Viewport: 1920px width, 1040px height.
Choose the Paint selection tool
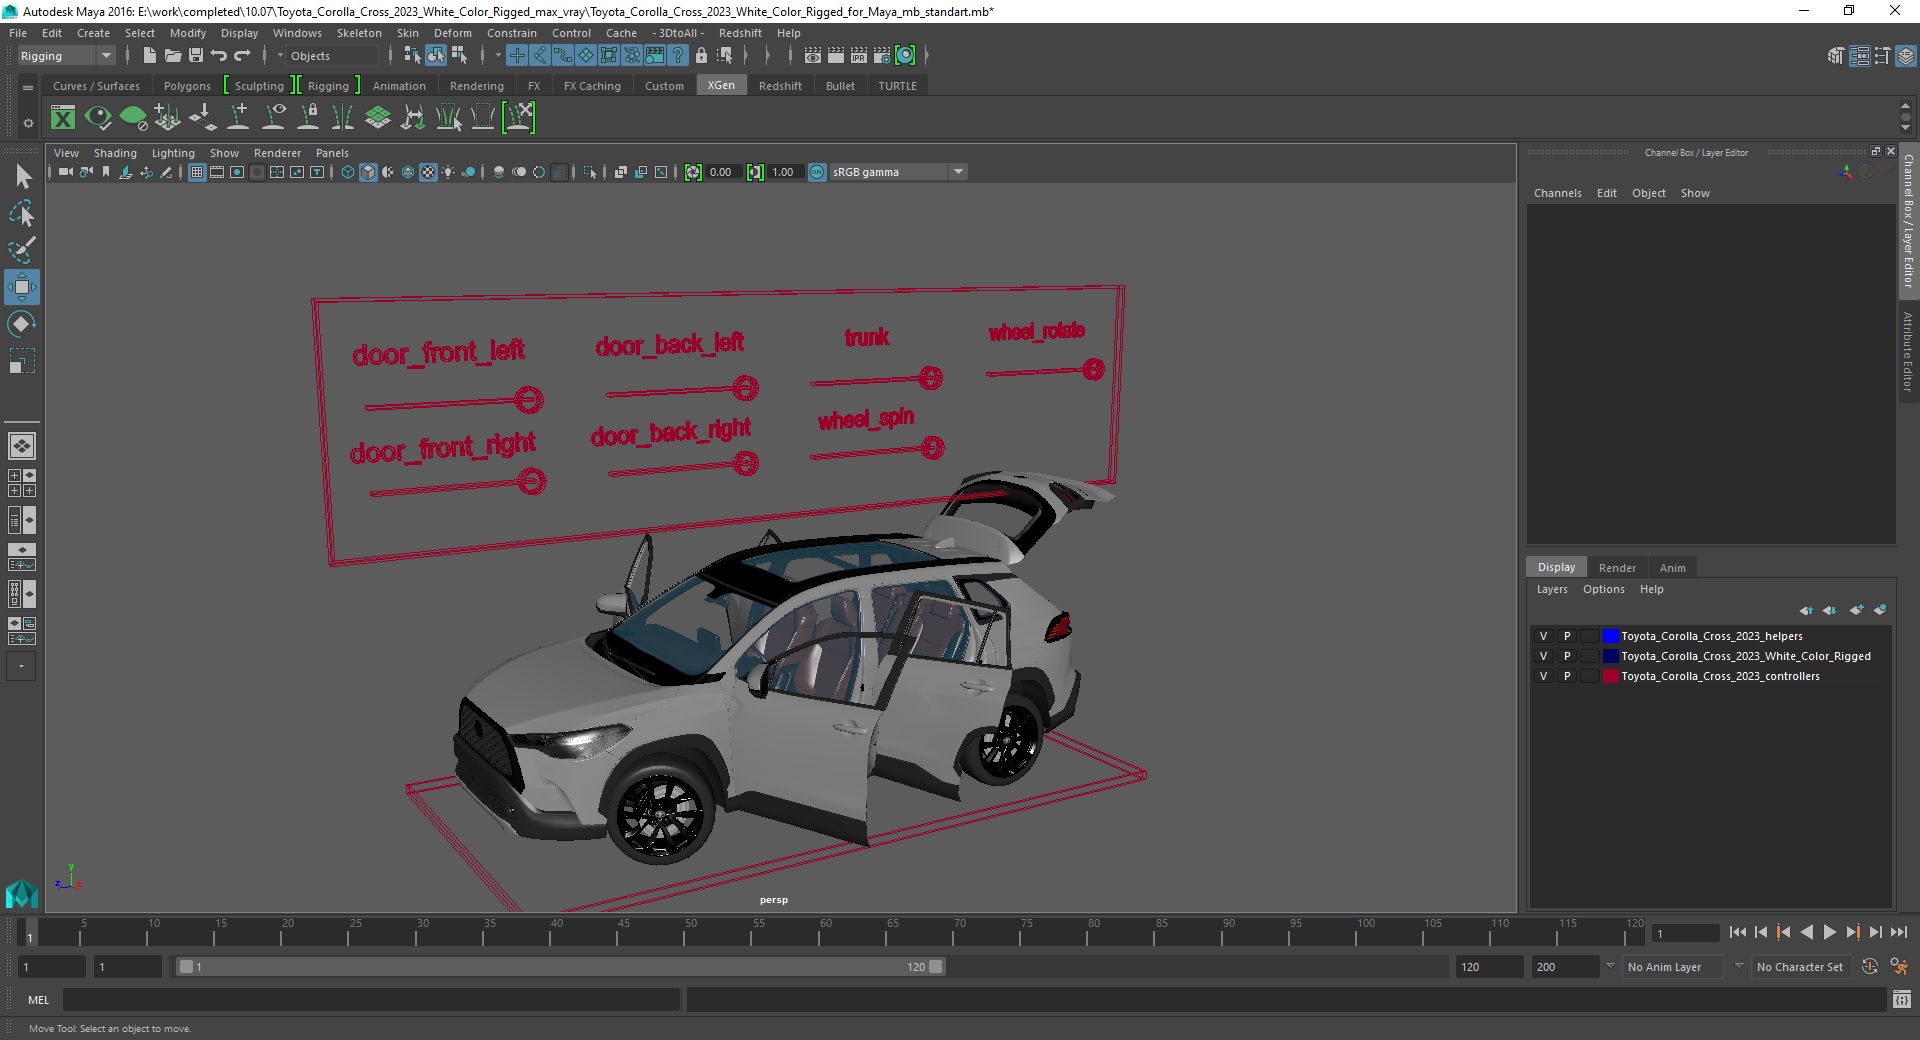point(22,250)
